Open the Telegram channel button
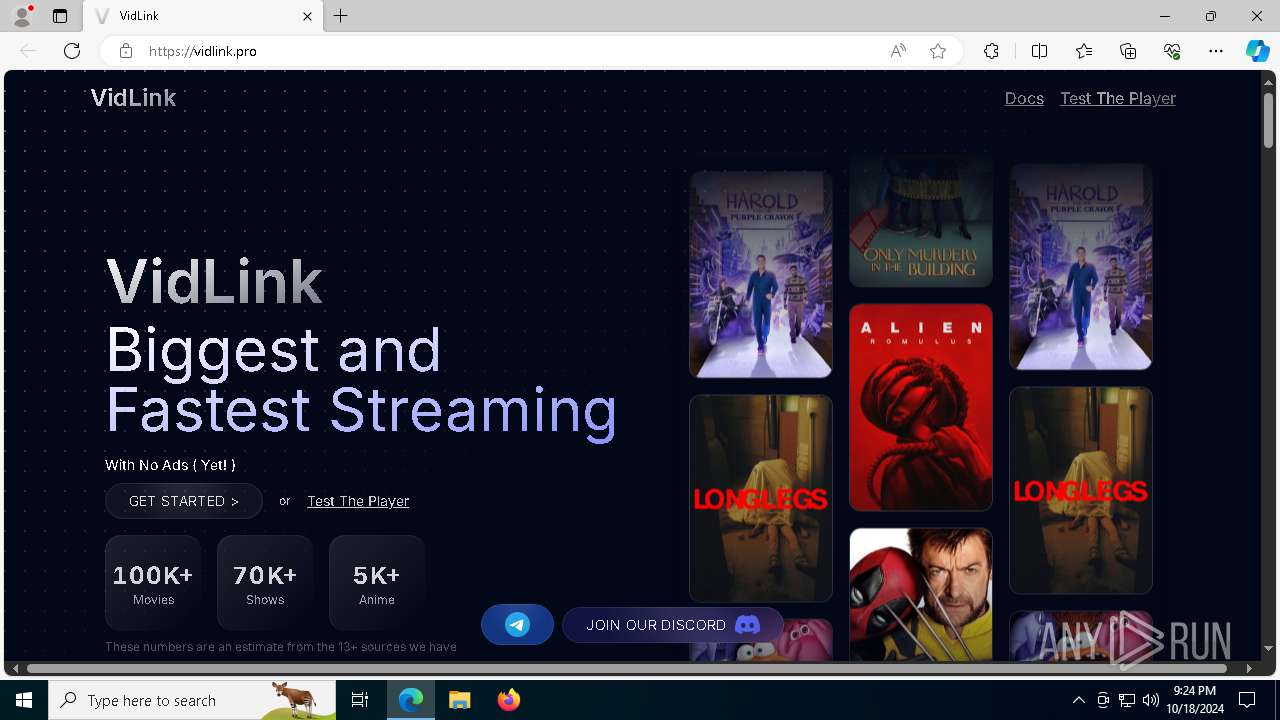 click(517, 625)
